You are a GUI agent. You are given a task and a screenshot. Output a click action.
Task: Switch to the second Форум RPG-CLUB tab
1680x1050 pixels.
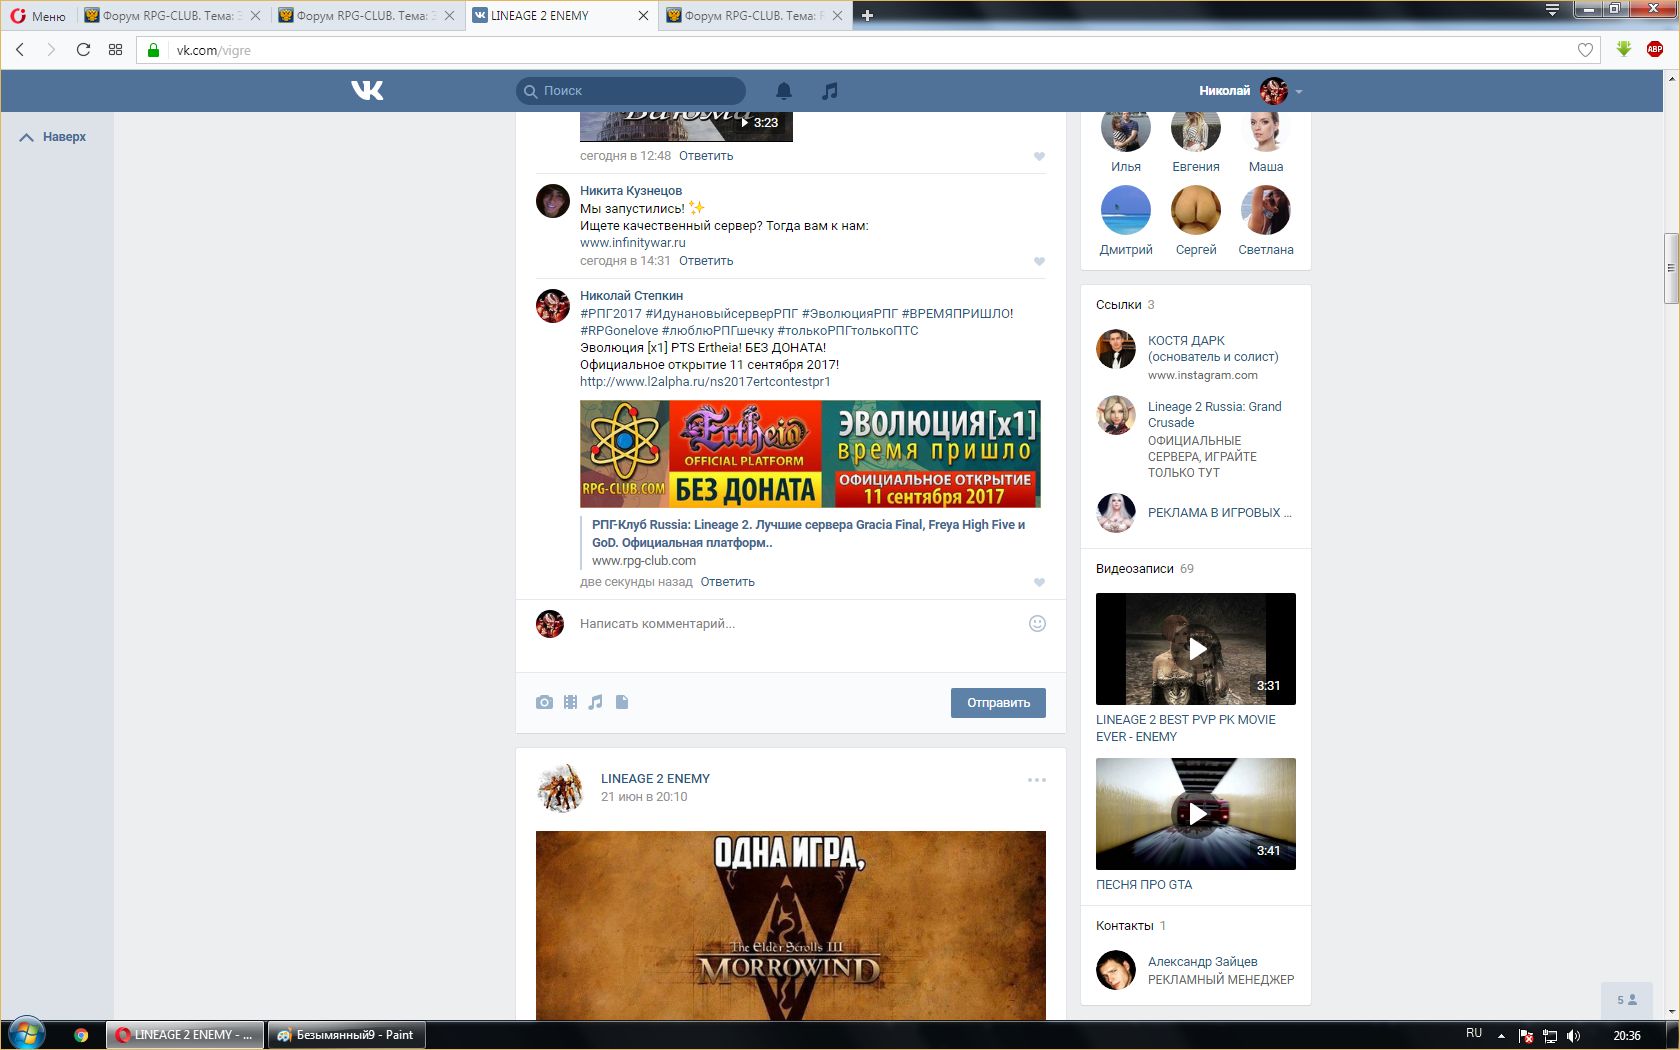tap(368, 15)
